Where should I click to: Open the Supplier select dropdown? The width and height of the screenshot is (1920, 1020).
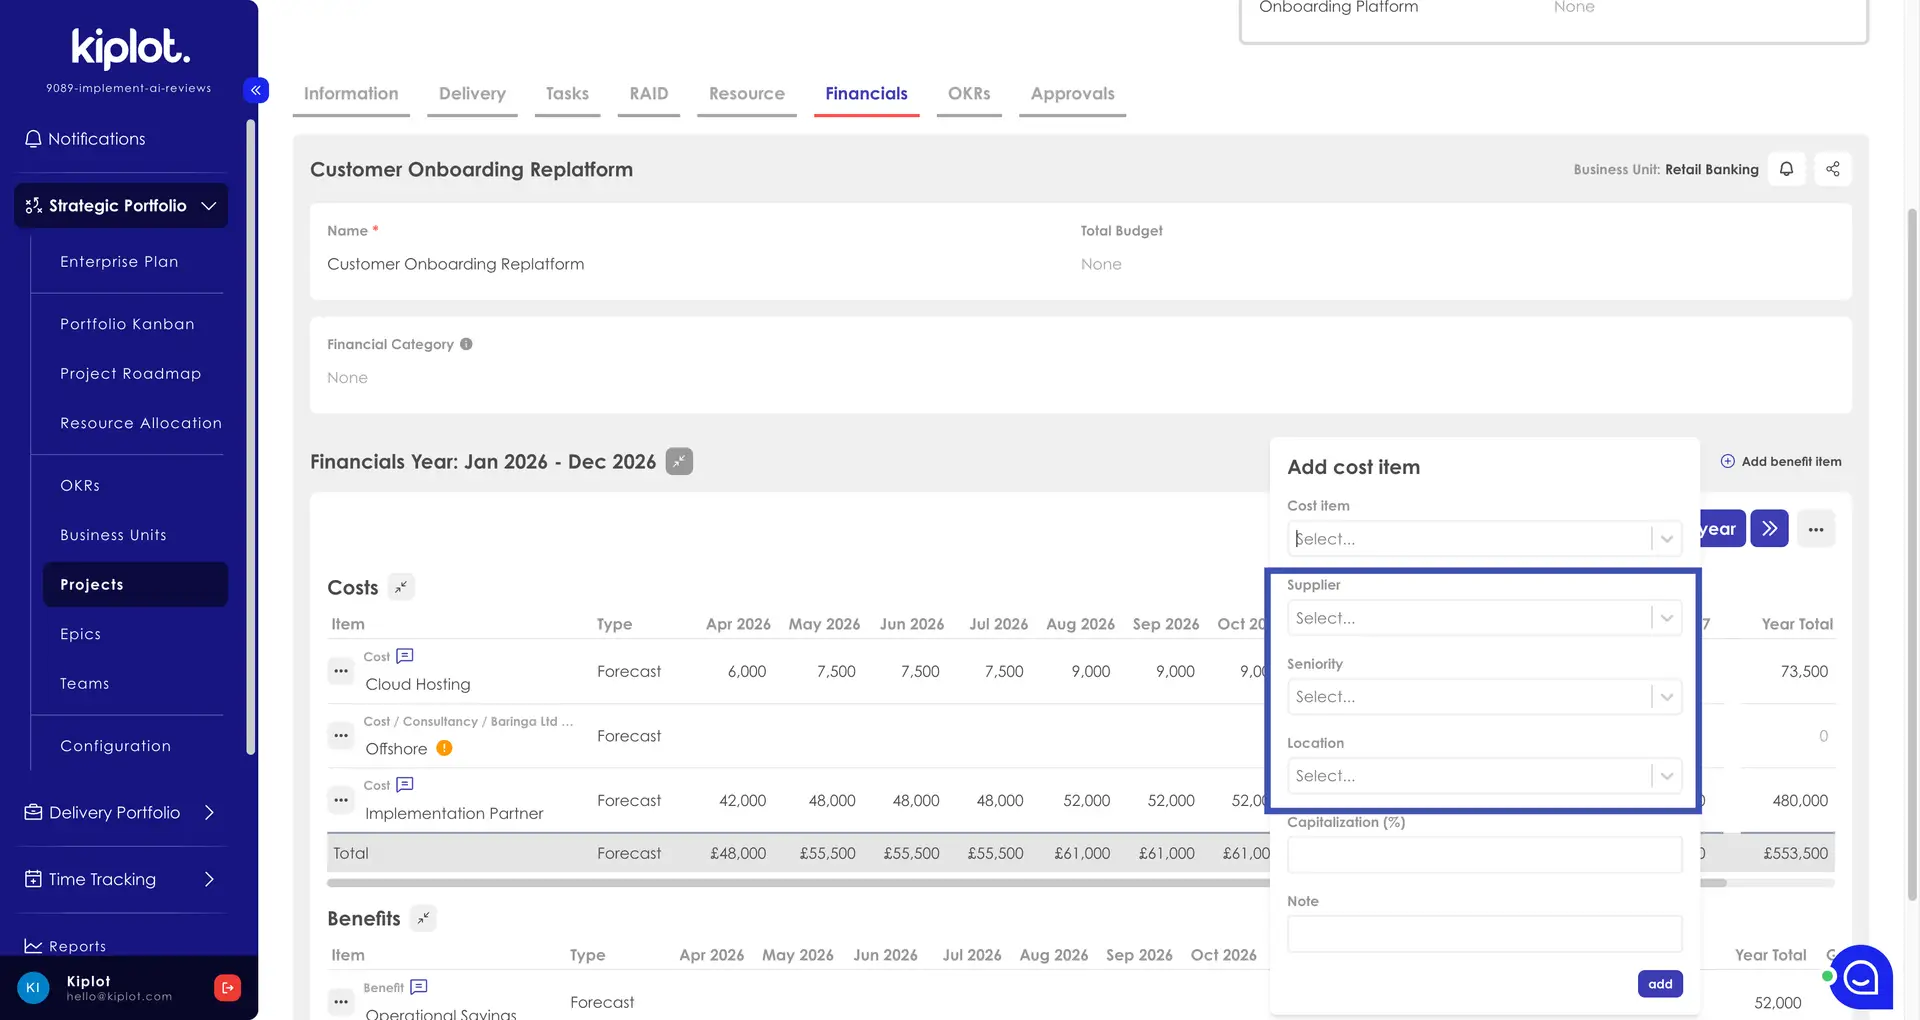1484,618
